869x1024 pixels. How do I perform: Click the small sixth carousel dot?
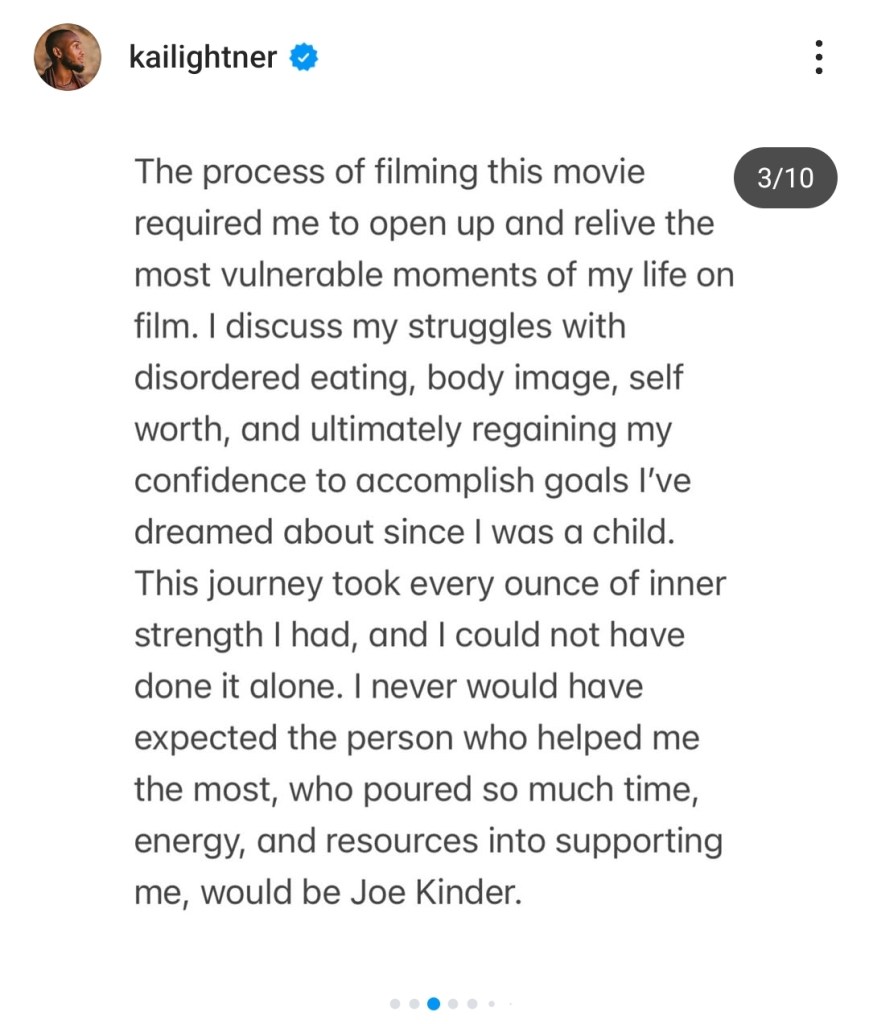point(490,1003)
